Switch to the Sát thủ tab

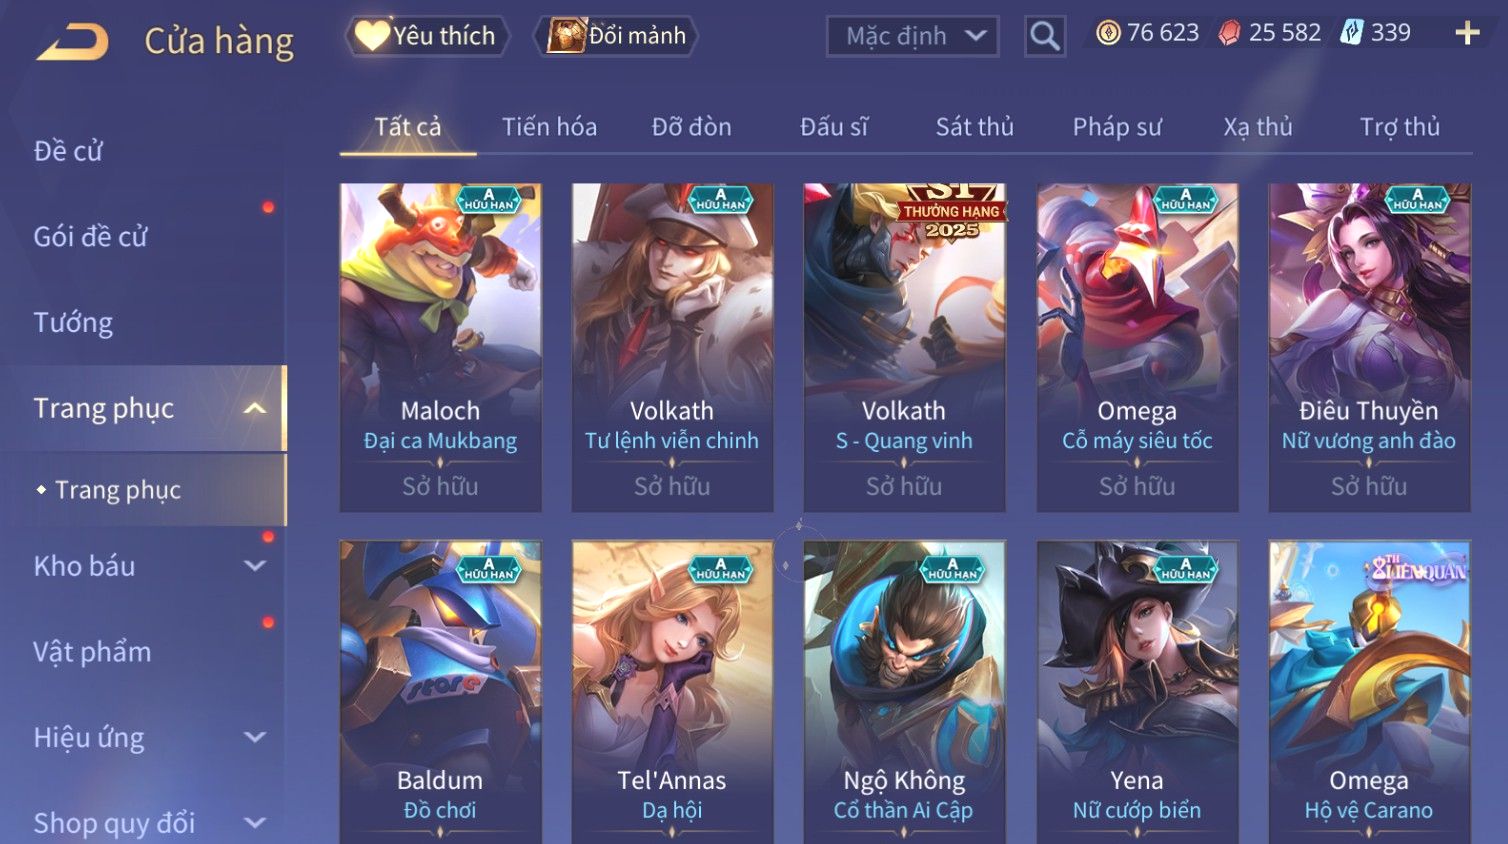click(x=974, y=127)
